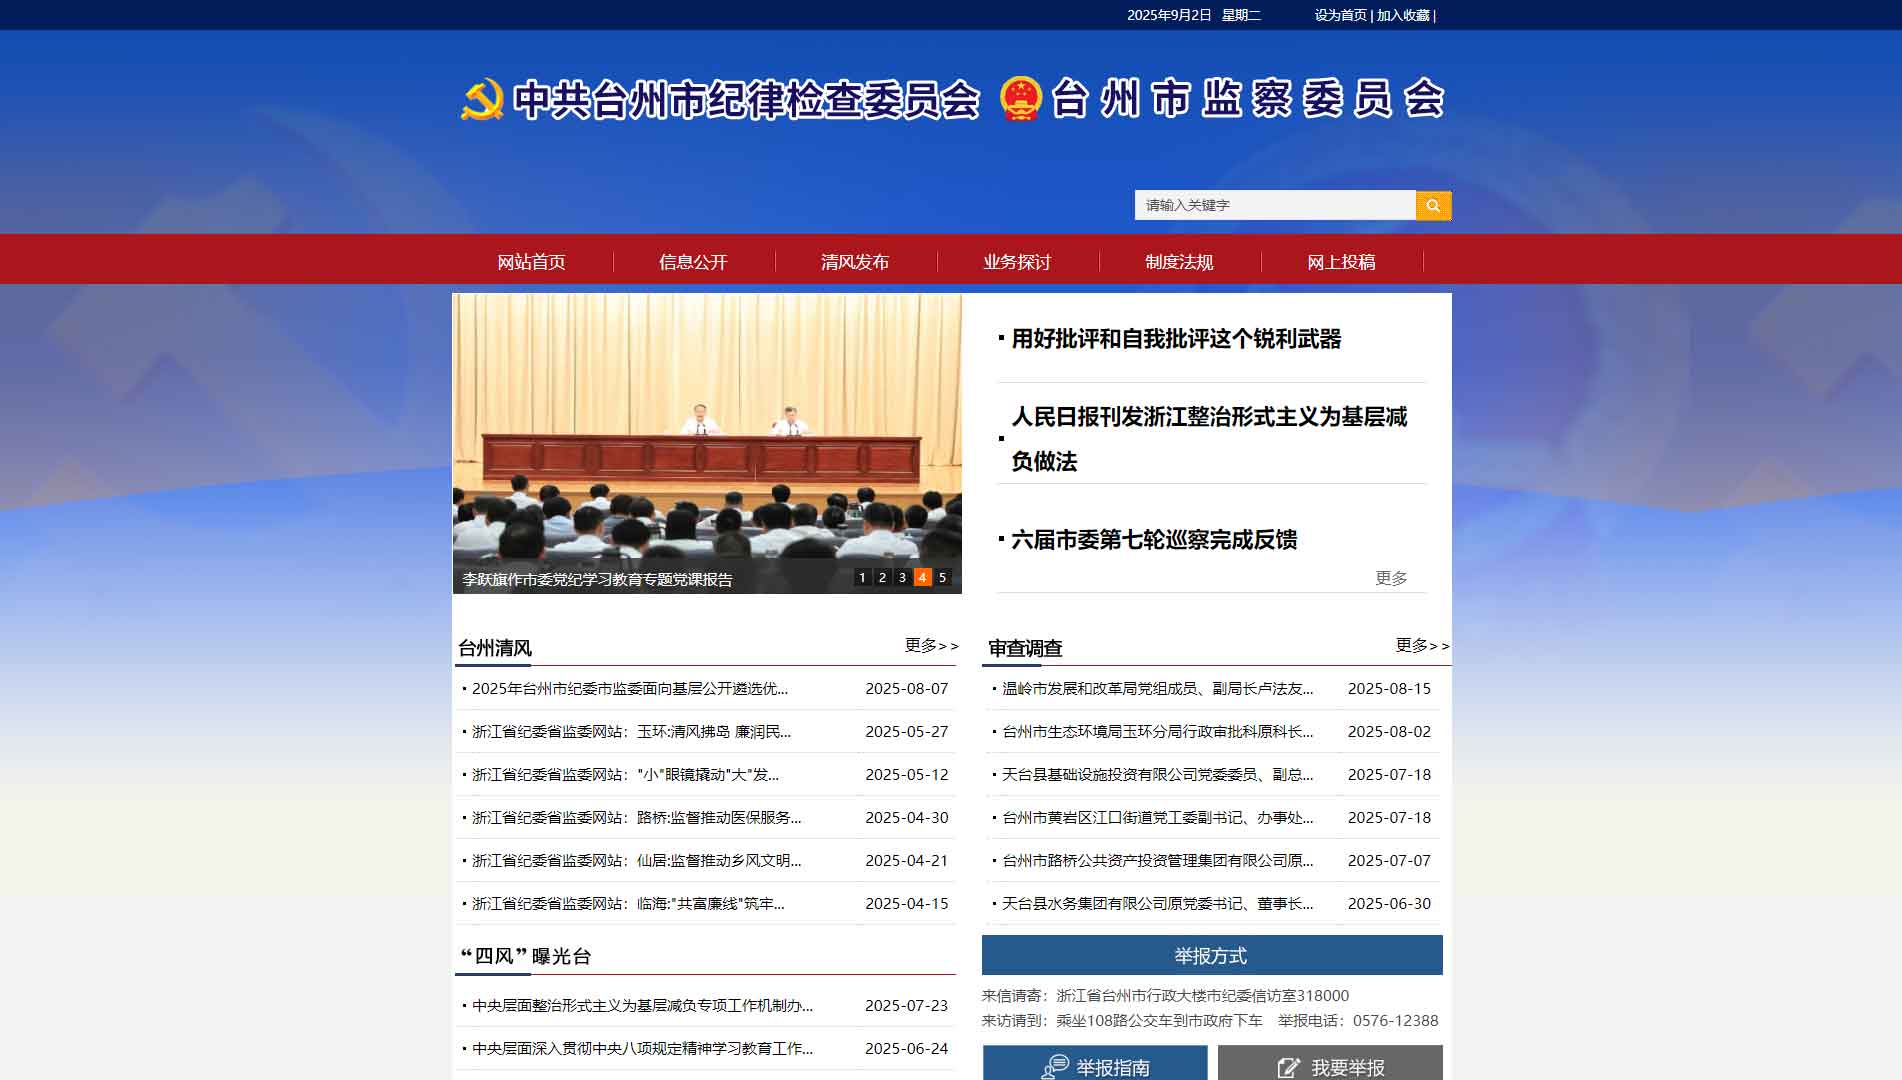
Task: Click the orange search magnifier button
Action: click(1433, 205)
